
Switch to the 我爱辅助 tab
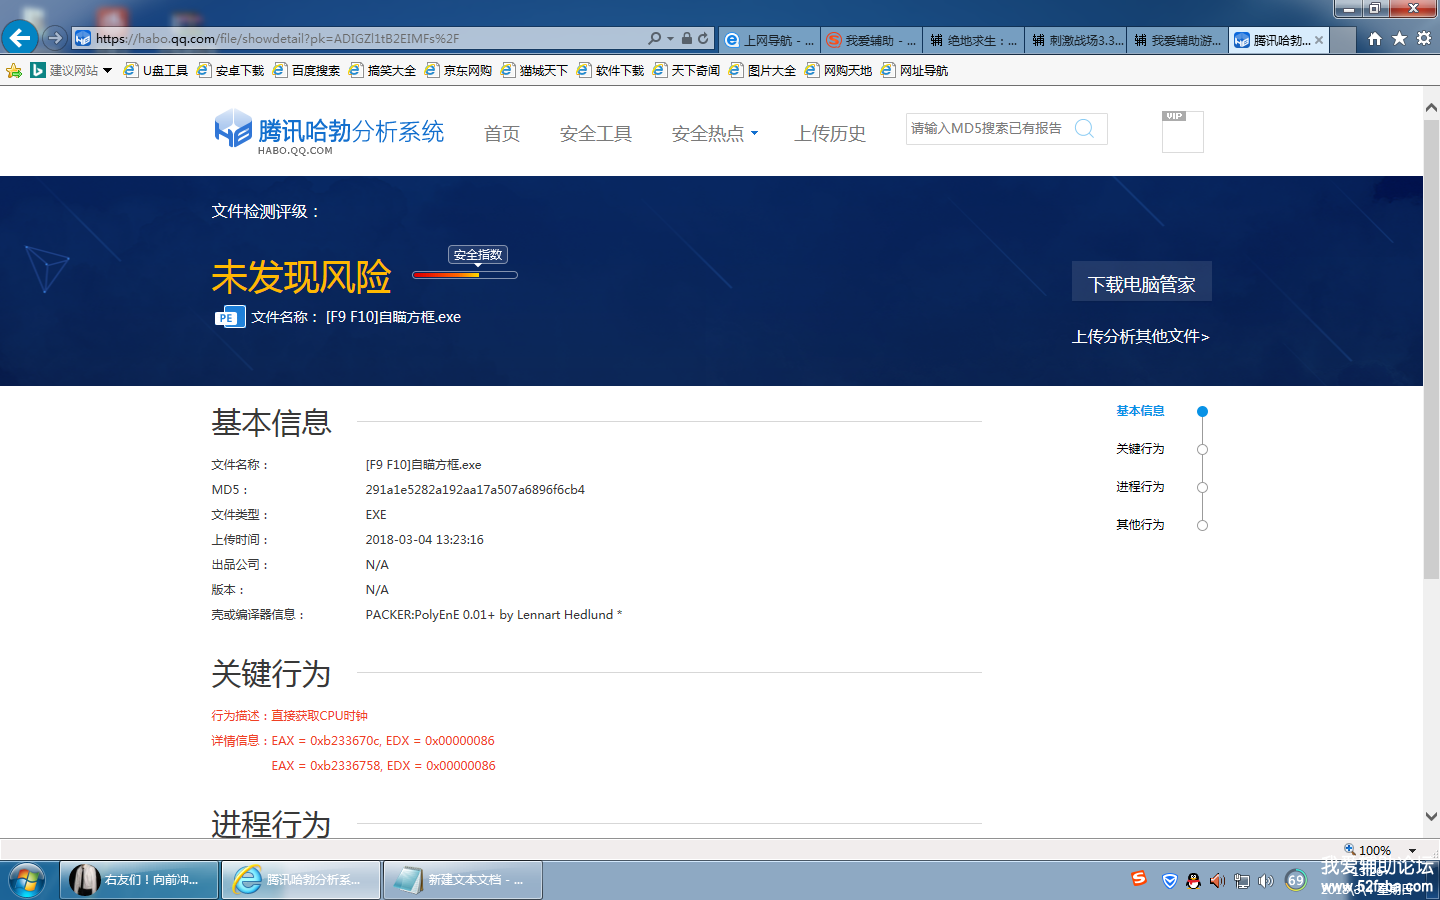[x=871, y=40]
